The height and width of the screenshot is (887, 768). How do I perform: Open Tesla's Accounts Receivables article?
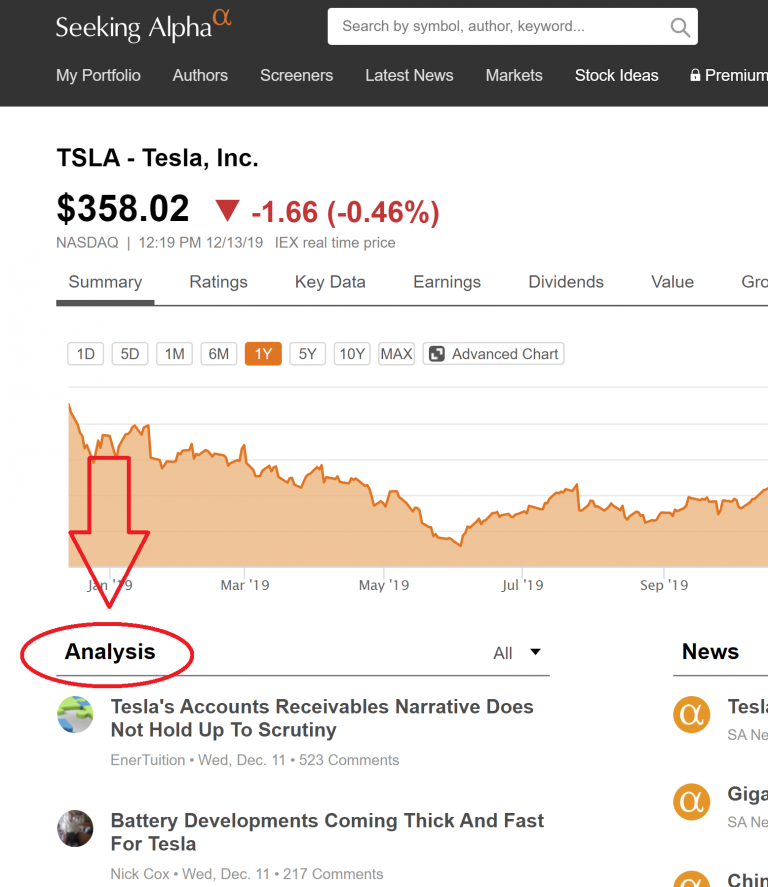(x=322, y=718)
